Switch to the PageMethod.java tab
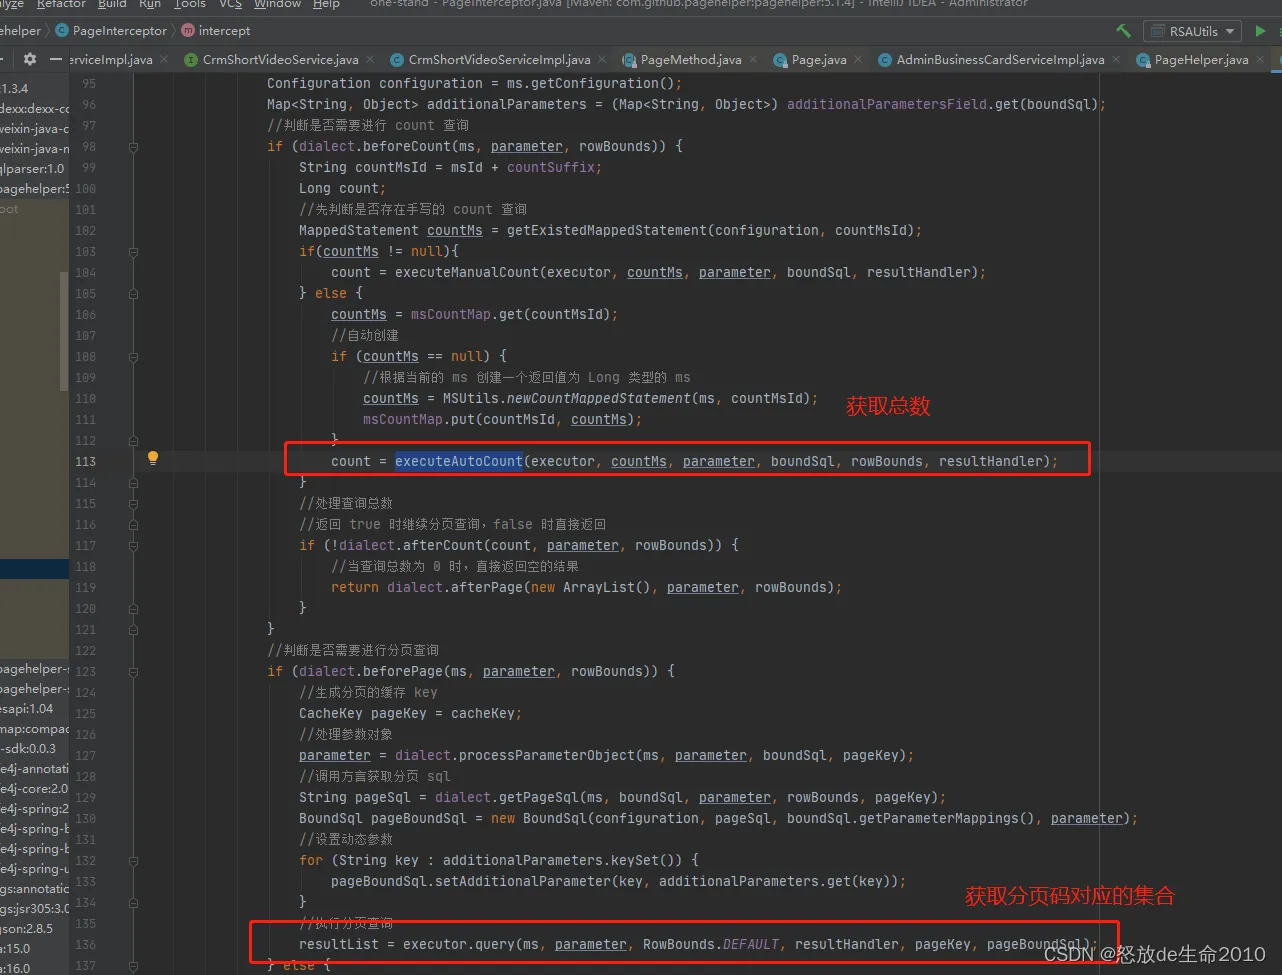This screenshot has height=975, width=1282. coord(691,60)
